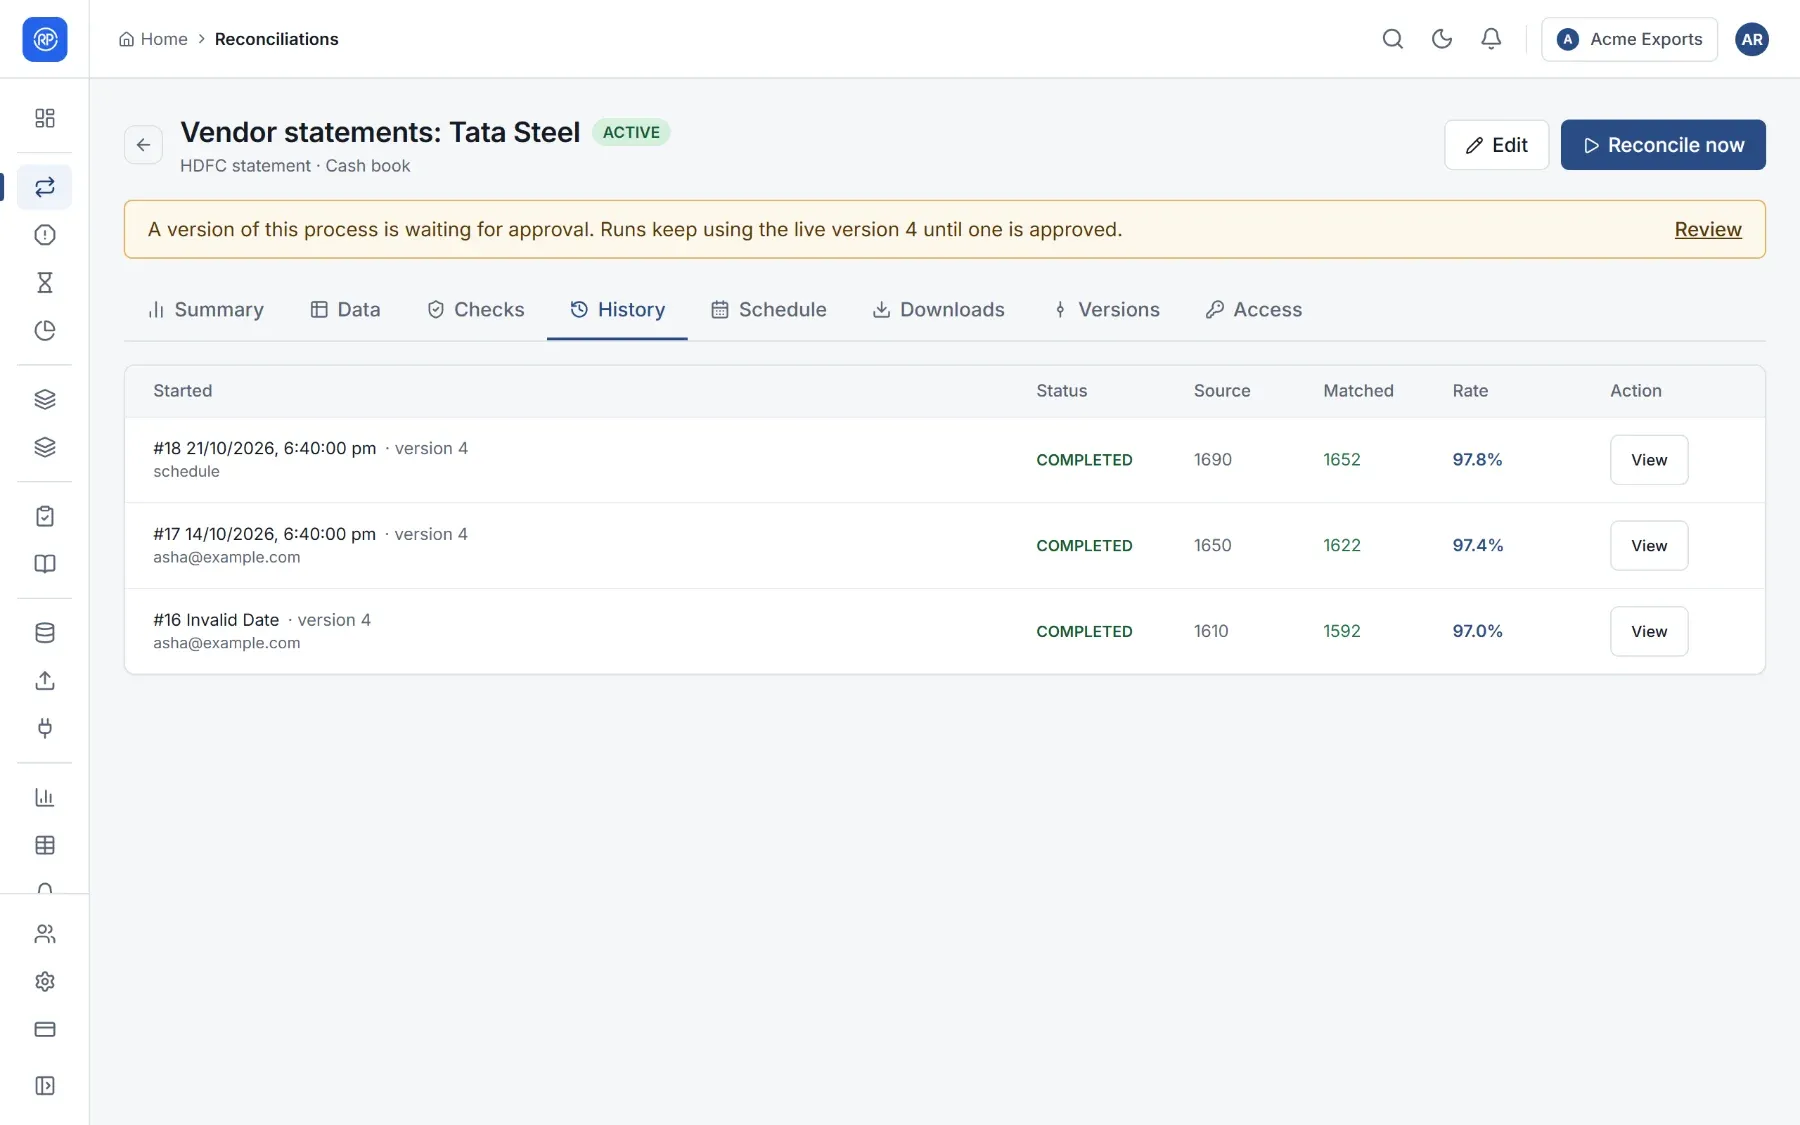1800x1125 pixels.
Task: Open the dashboard grid icon in sidebar
Action: pyautogui.click(x=45, y=118)
